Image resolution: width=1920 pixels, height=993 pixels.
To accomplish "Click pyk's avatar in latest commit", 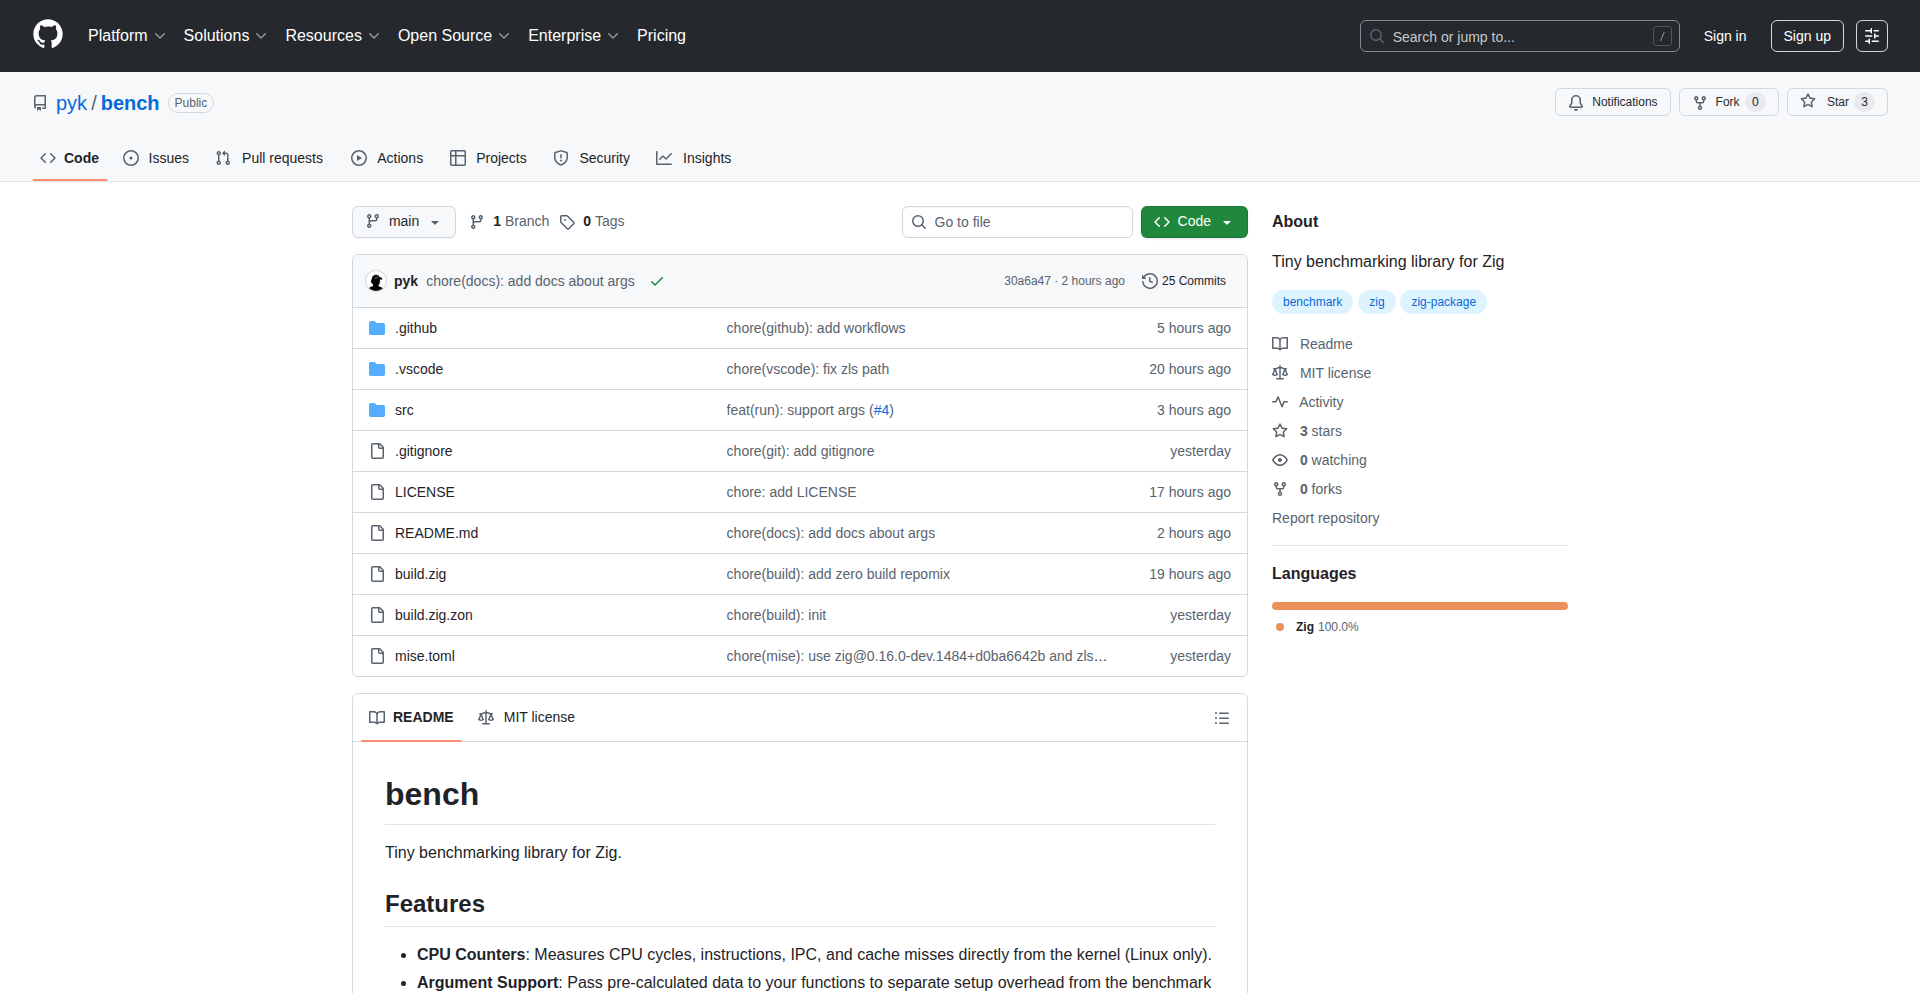I will tap(377, 281).
